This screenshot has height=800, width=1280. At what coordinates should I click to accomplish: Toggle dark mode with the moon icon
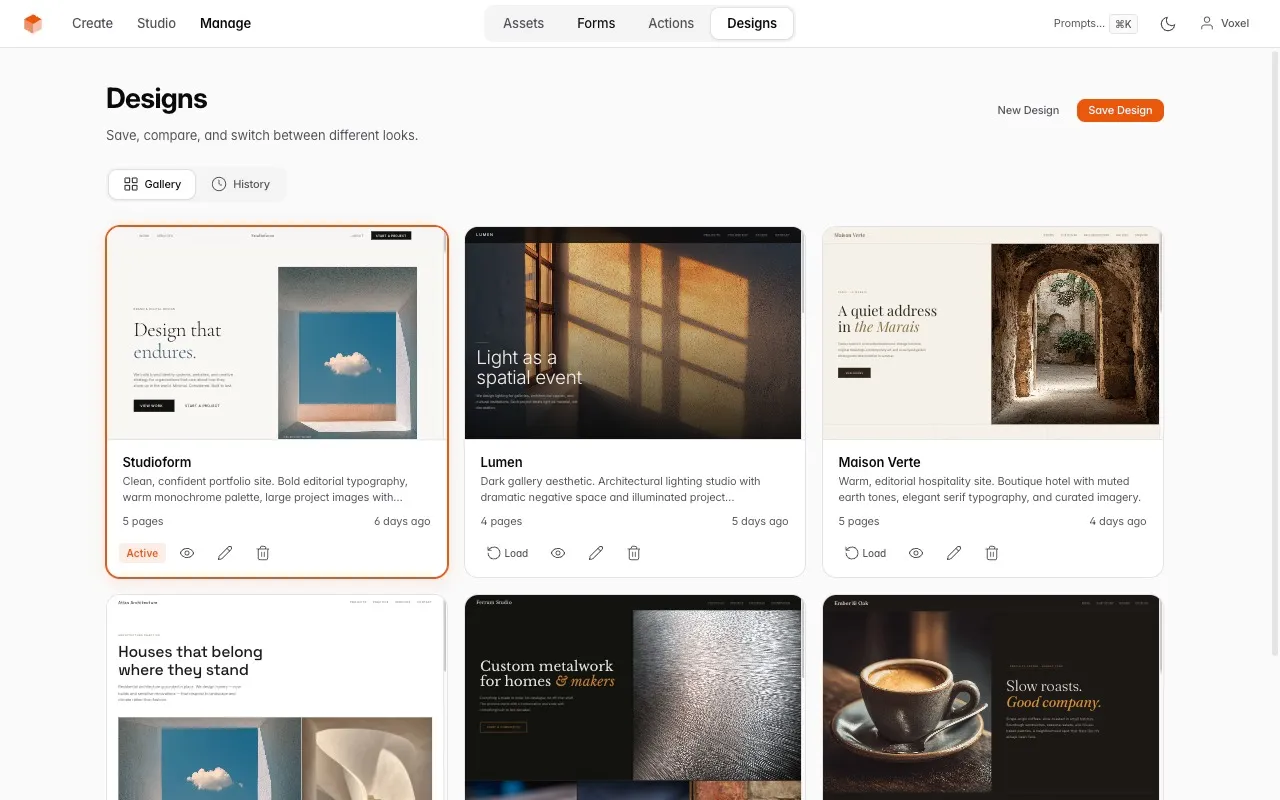point(1167,23)
